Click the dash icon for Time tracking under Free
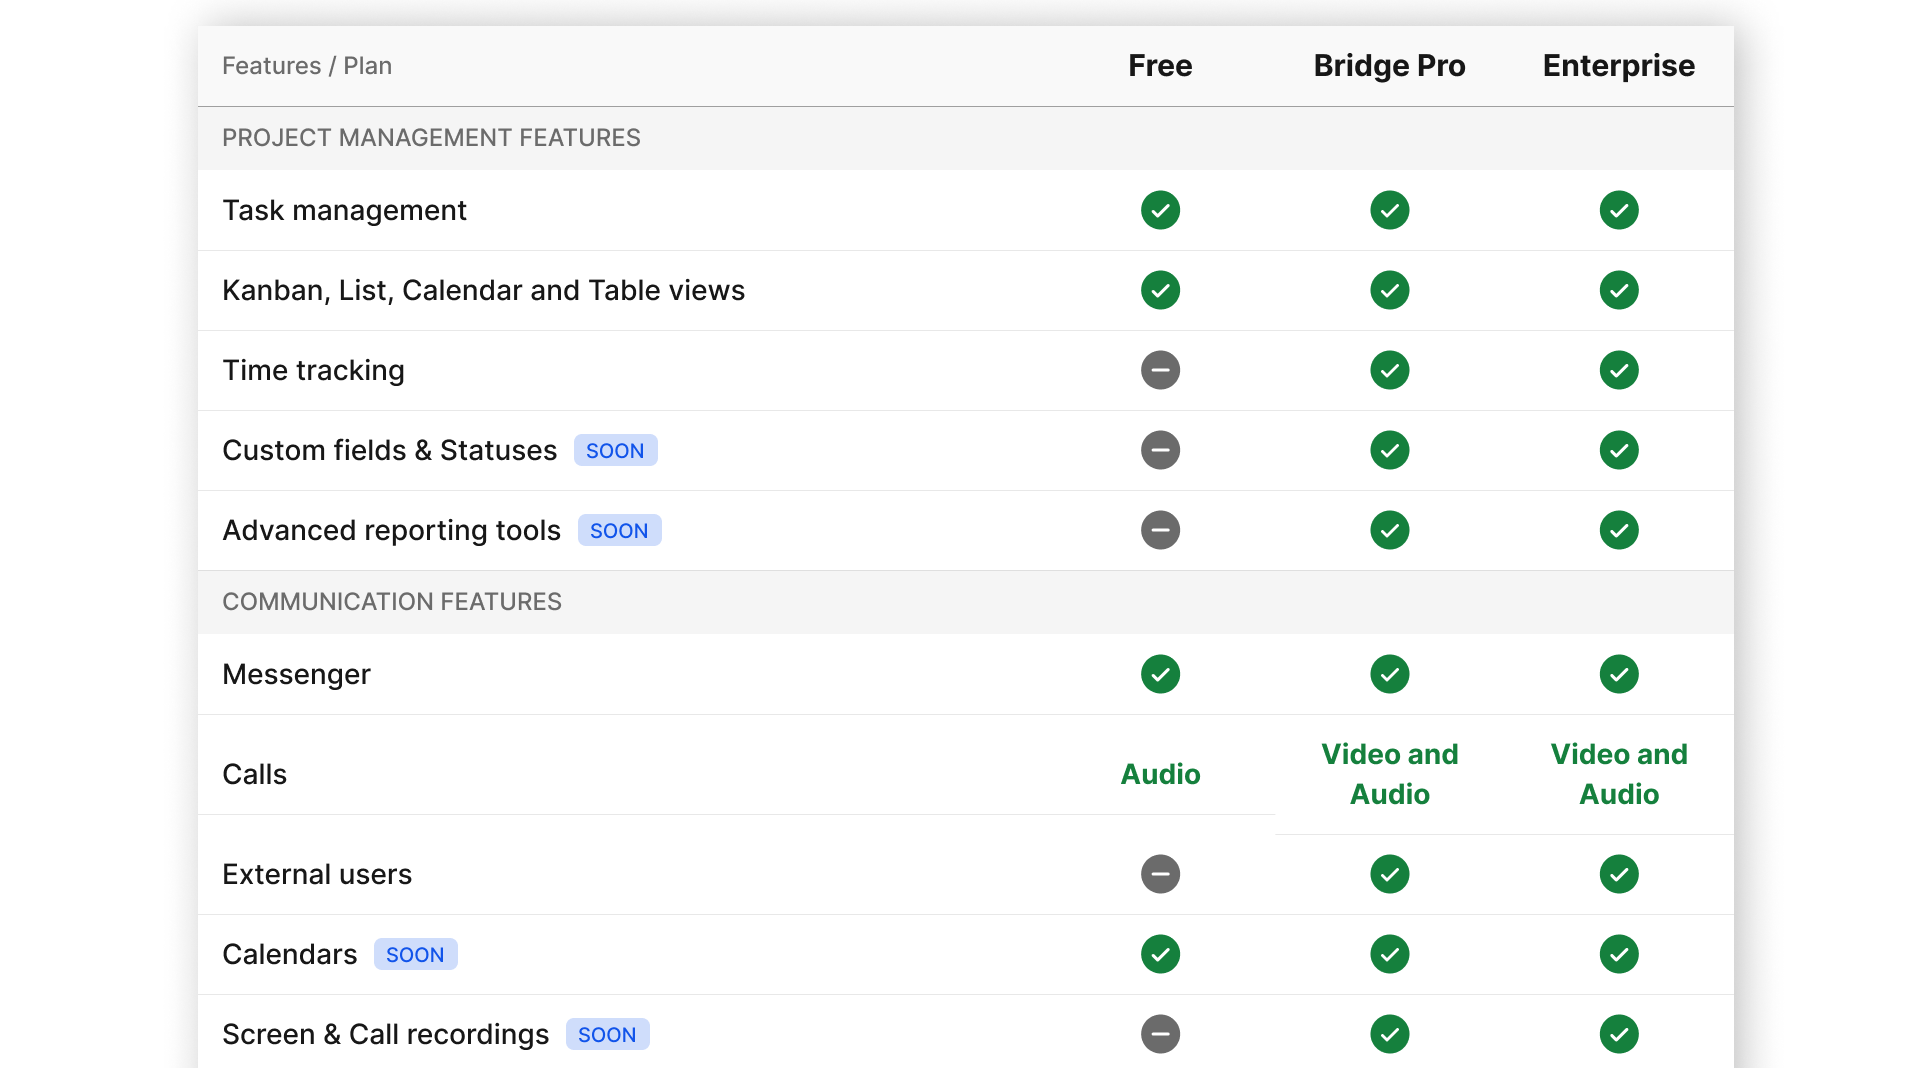The image size is (1932, 1068). point(1159,370)
